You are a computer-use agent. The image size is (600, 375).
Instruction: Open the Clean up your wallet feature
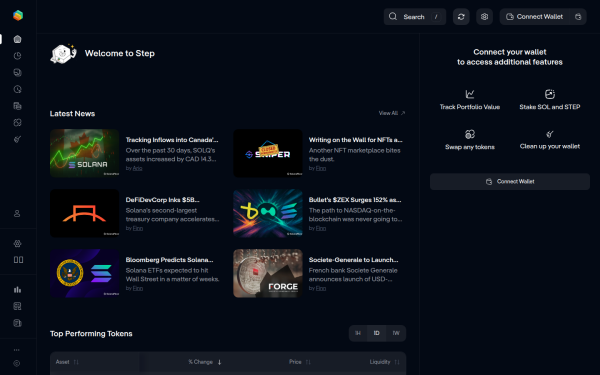[549, 140]
